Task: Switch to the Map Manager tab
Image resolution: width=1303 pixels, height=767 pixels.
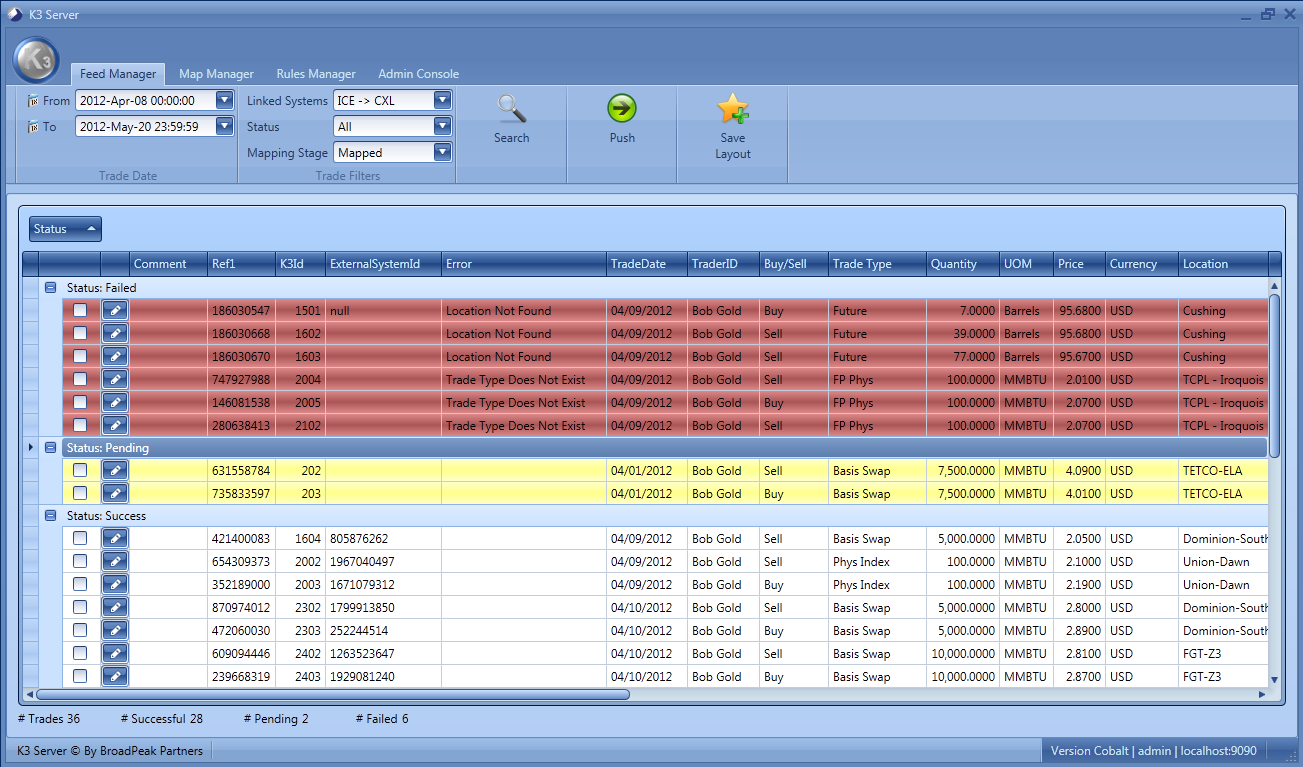Action: (216, 74)
